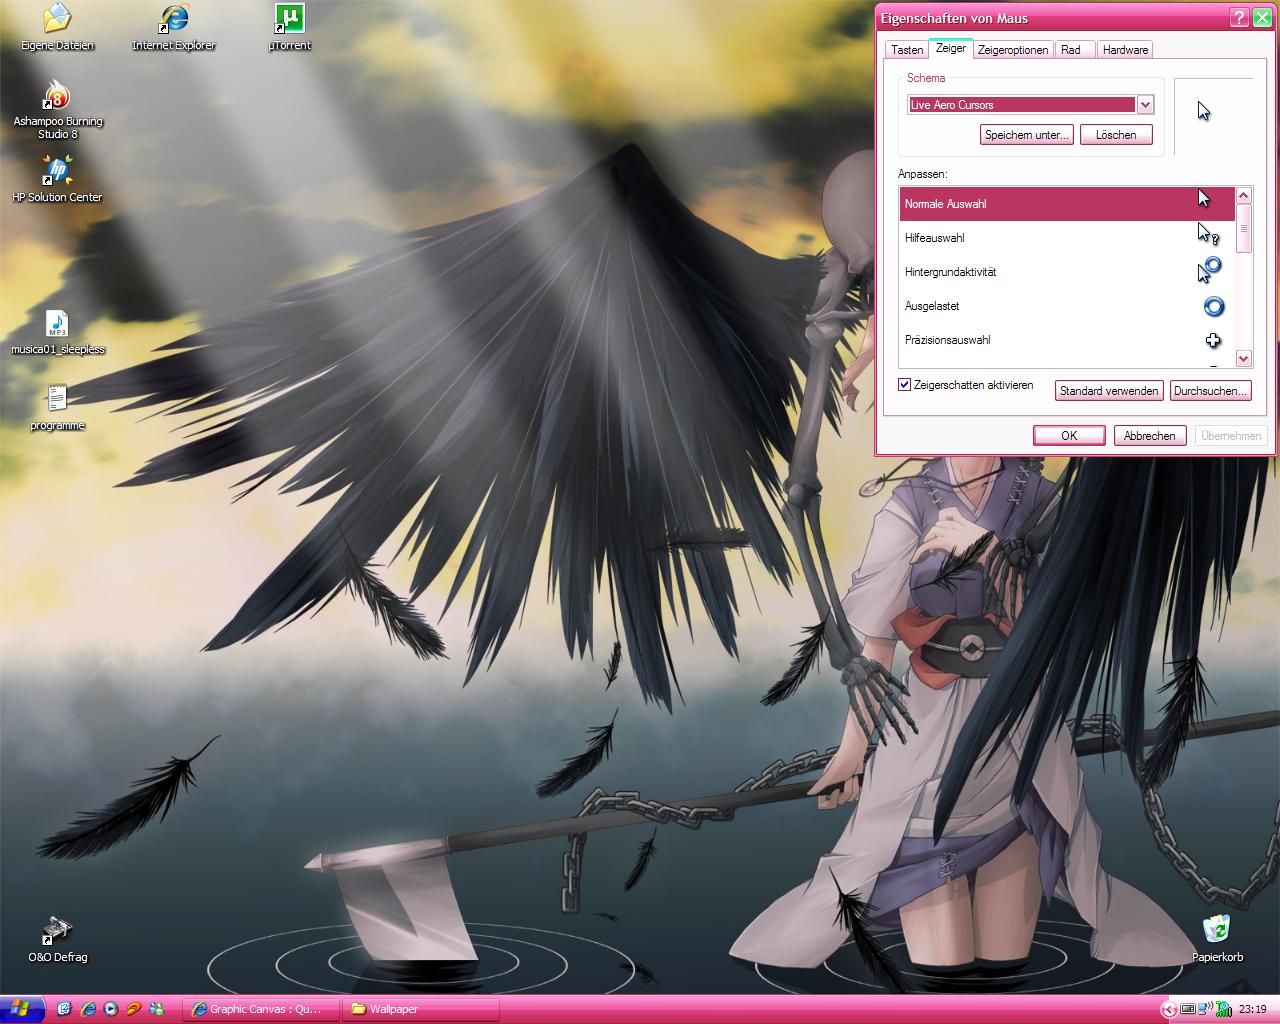Open the Windows Start button

22,1009
